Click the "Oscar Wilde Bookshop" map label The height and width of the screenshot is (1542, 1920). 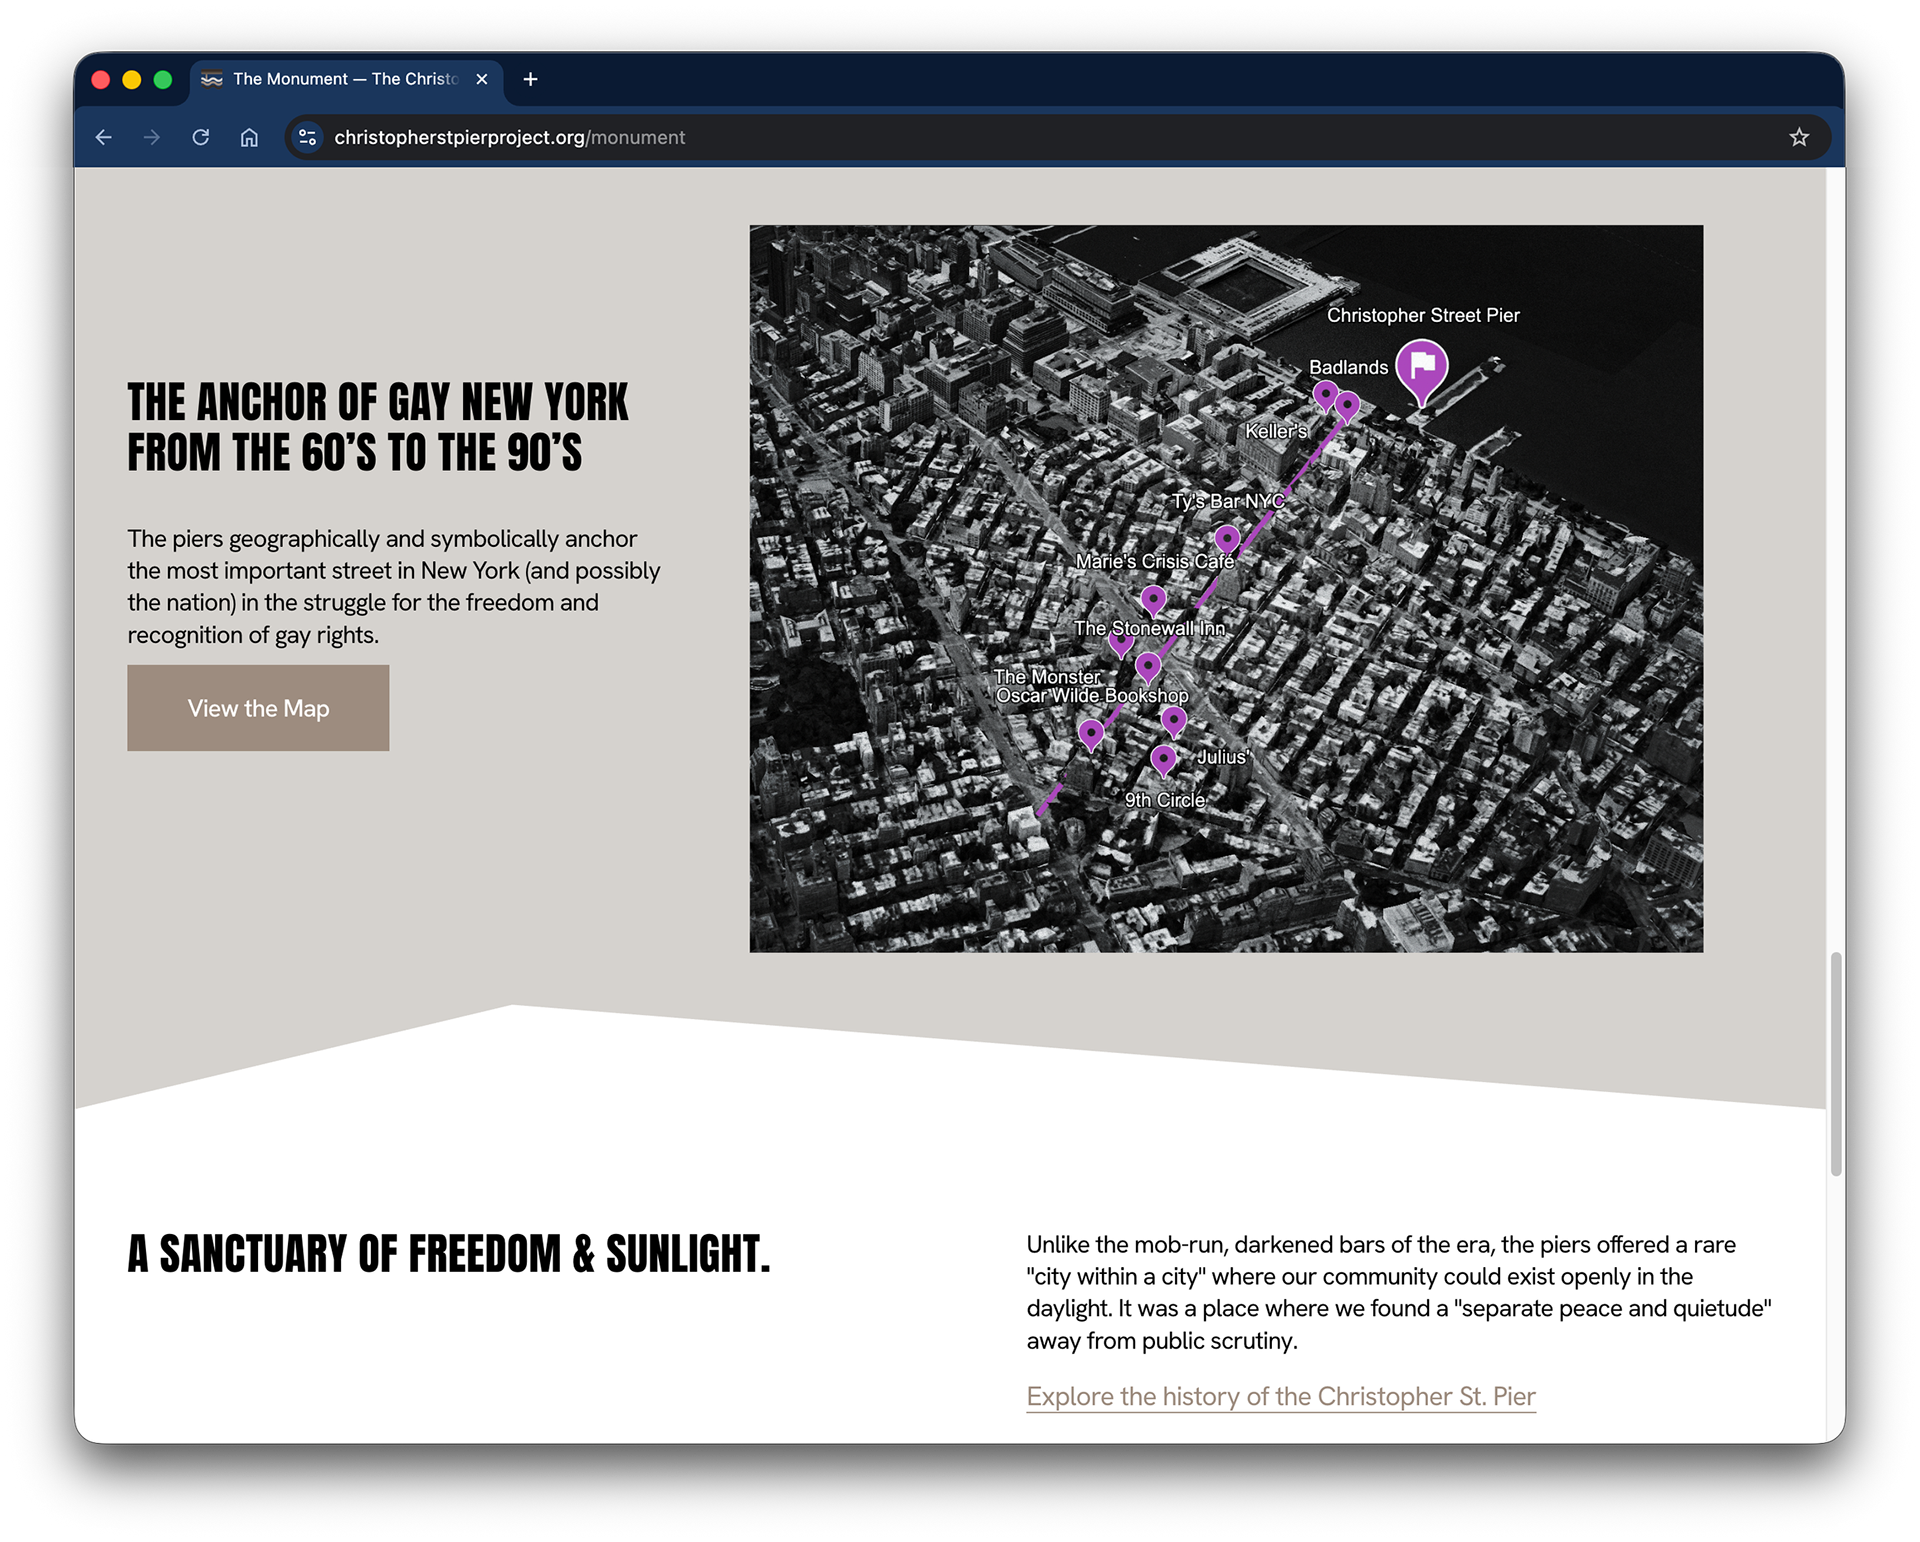pos(1092,695)
